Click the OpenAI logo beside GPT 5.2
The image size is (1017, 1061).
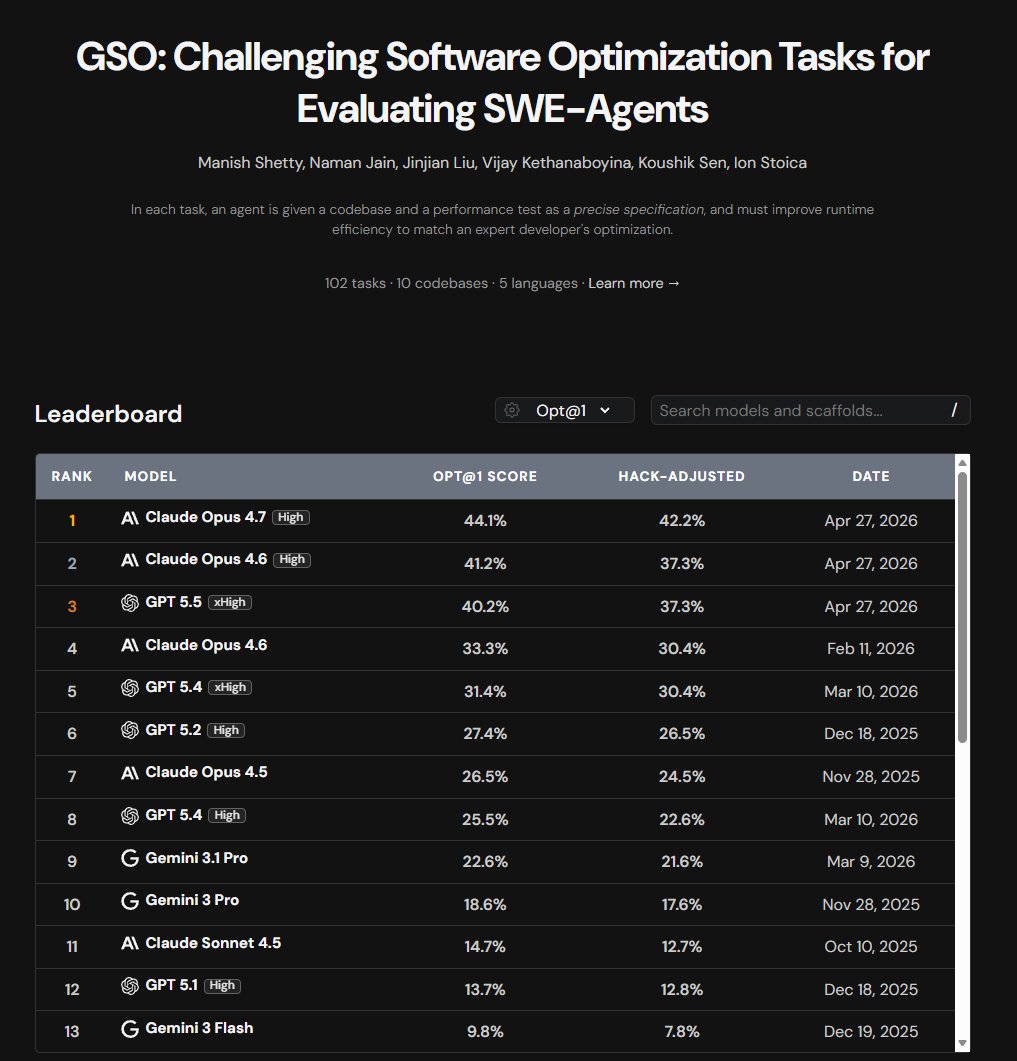pyautogui.click(x=130, y=730)
